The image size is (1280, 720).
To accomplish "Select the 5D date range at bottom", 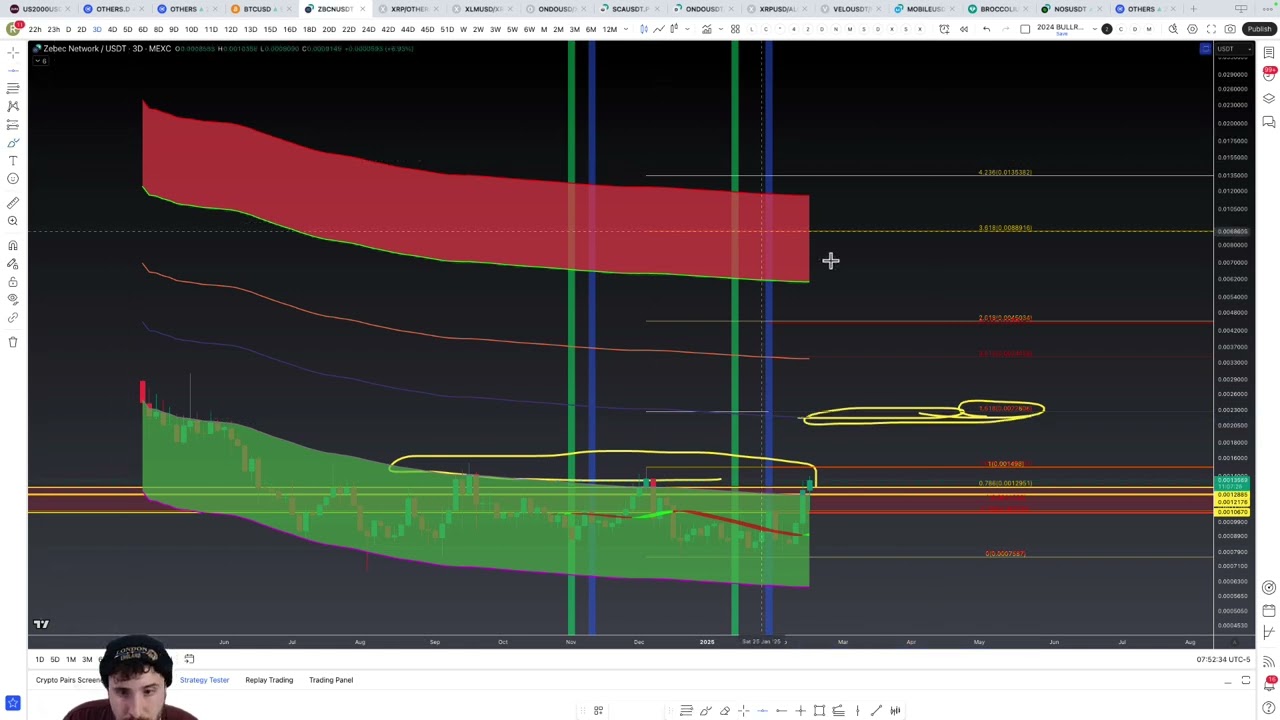I will pos(55,660).
